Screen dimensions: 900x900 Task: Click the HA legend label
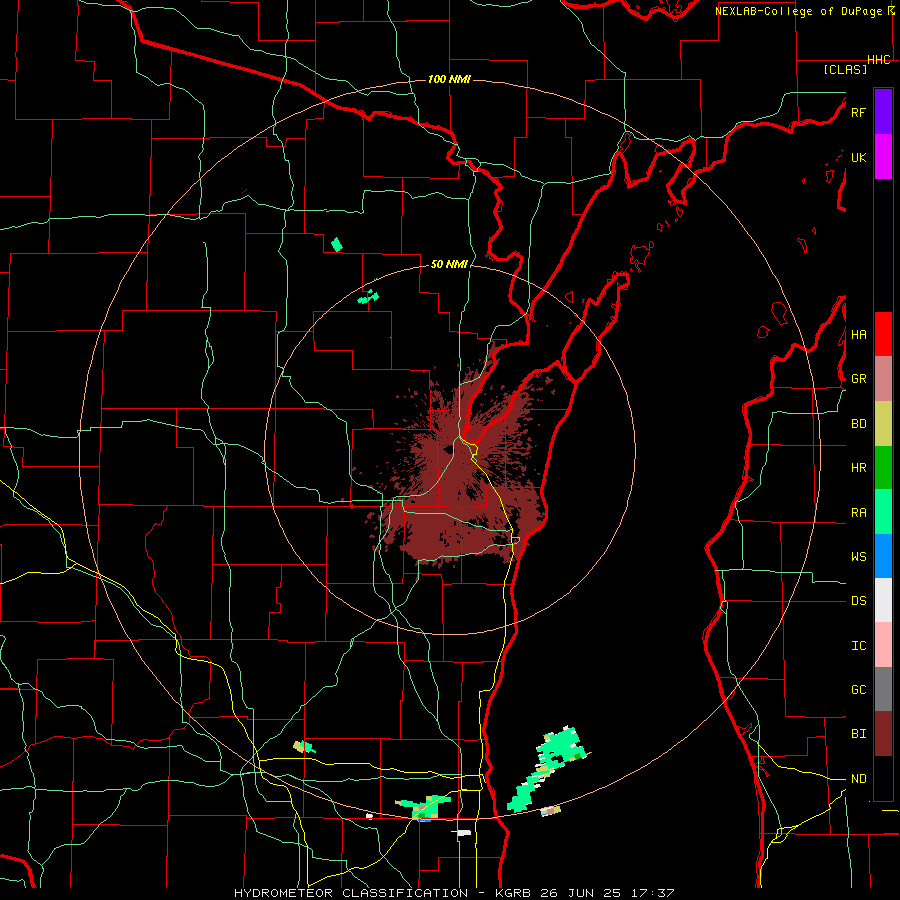(x=858, y=335)
